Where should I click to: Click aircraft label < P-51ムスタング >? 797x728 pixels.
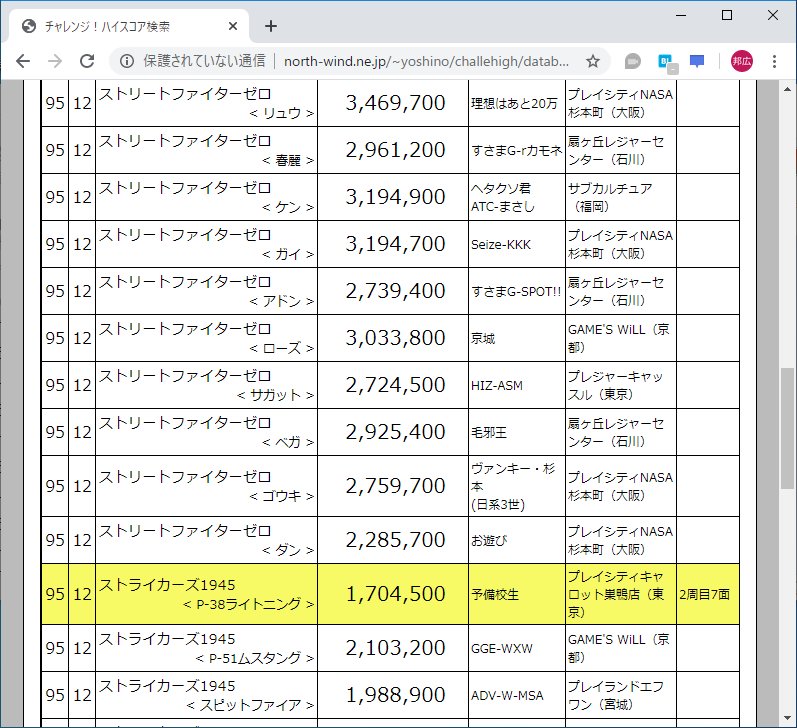point(255,658)
